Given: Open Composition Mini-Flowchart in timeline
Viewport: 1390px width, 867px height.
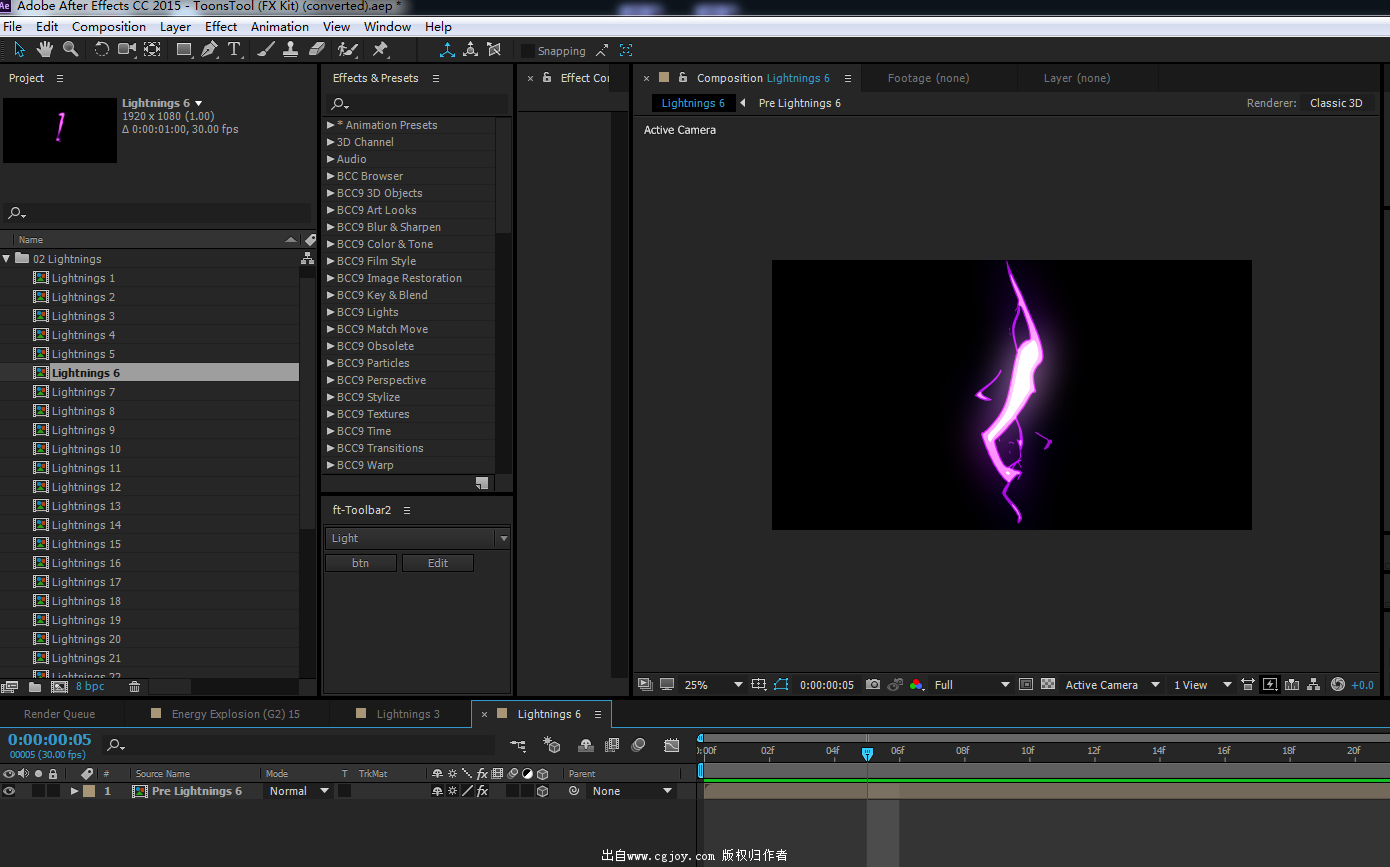Looking at the screenshot, I should tap(518, 745).
